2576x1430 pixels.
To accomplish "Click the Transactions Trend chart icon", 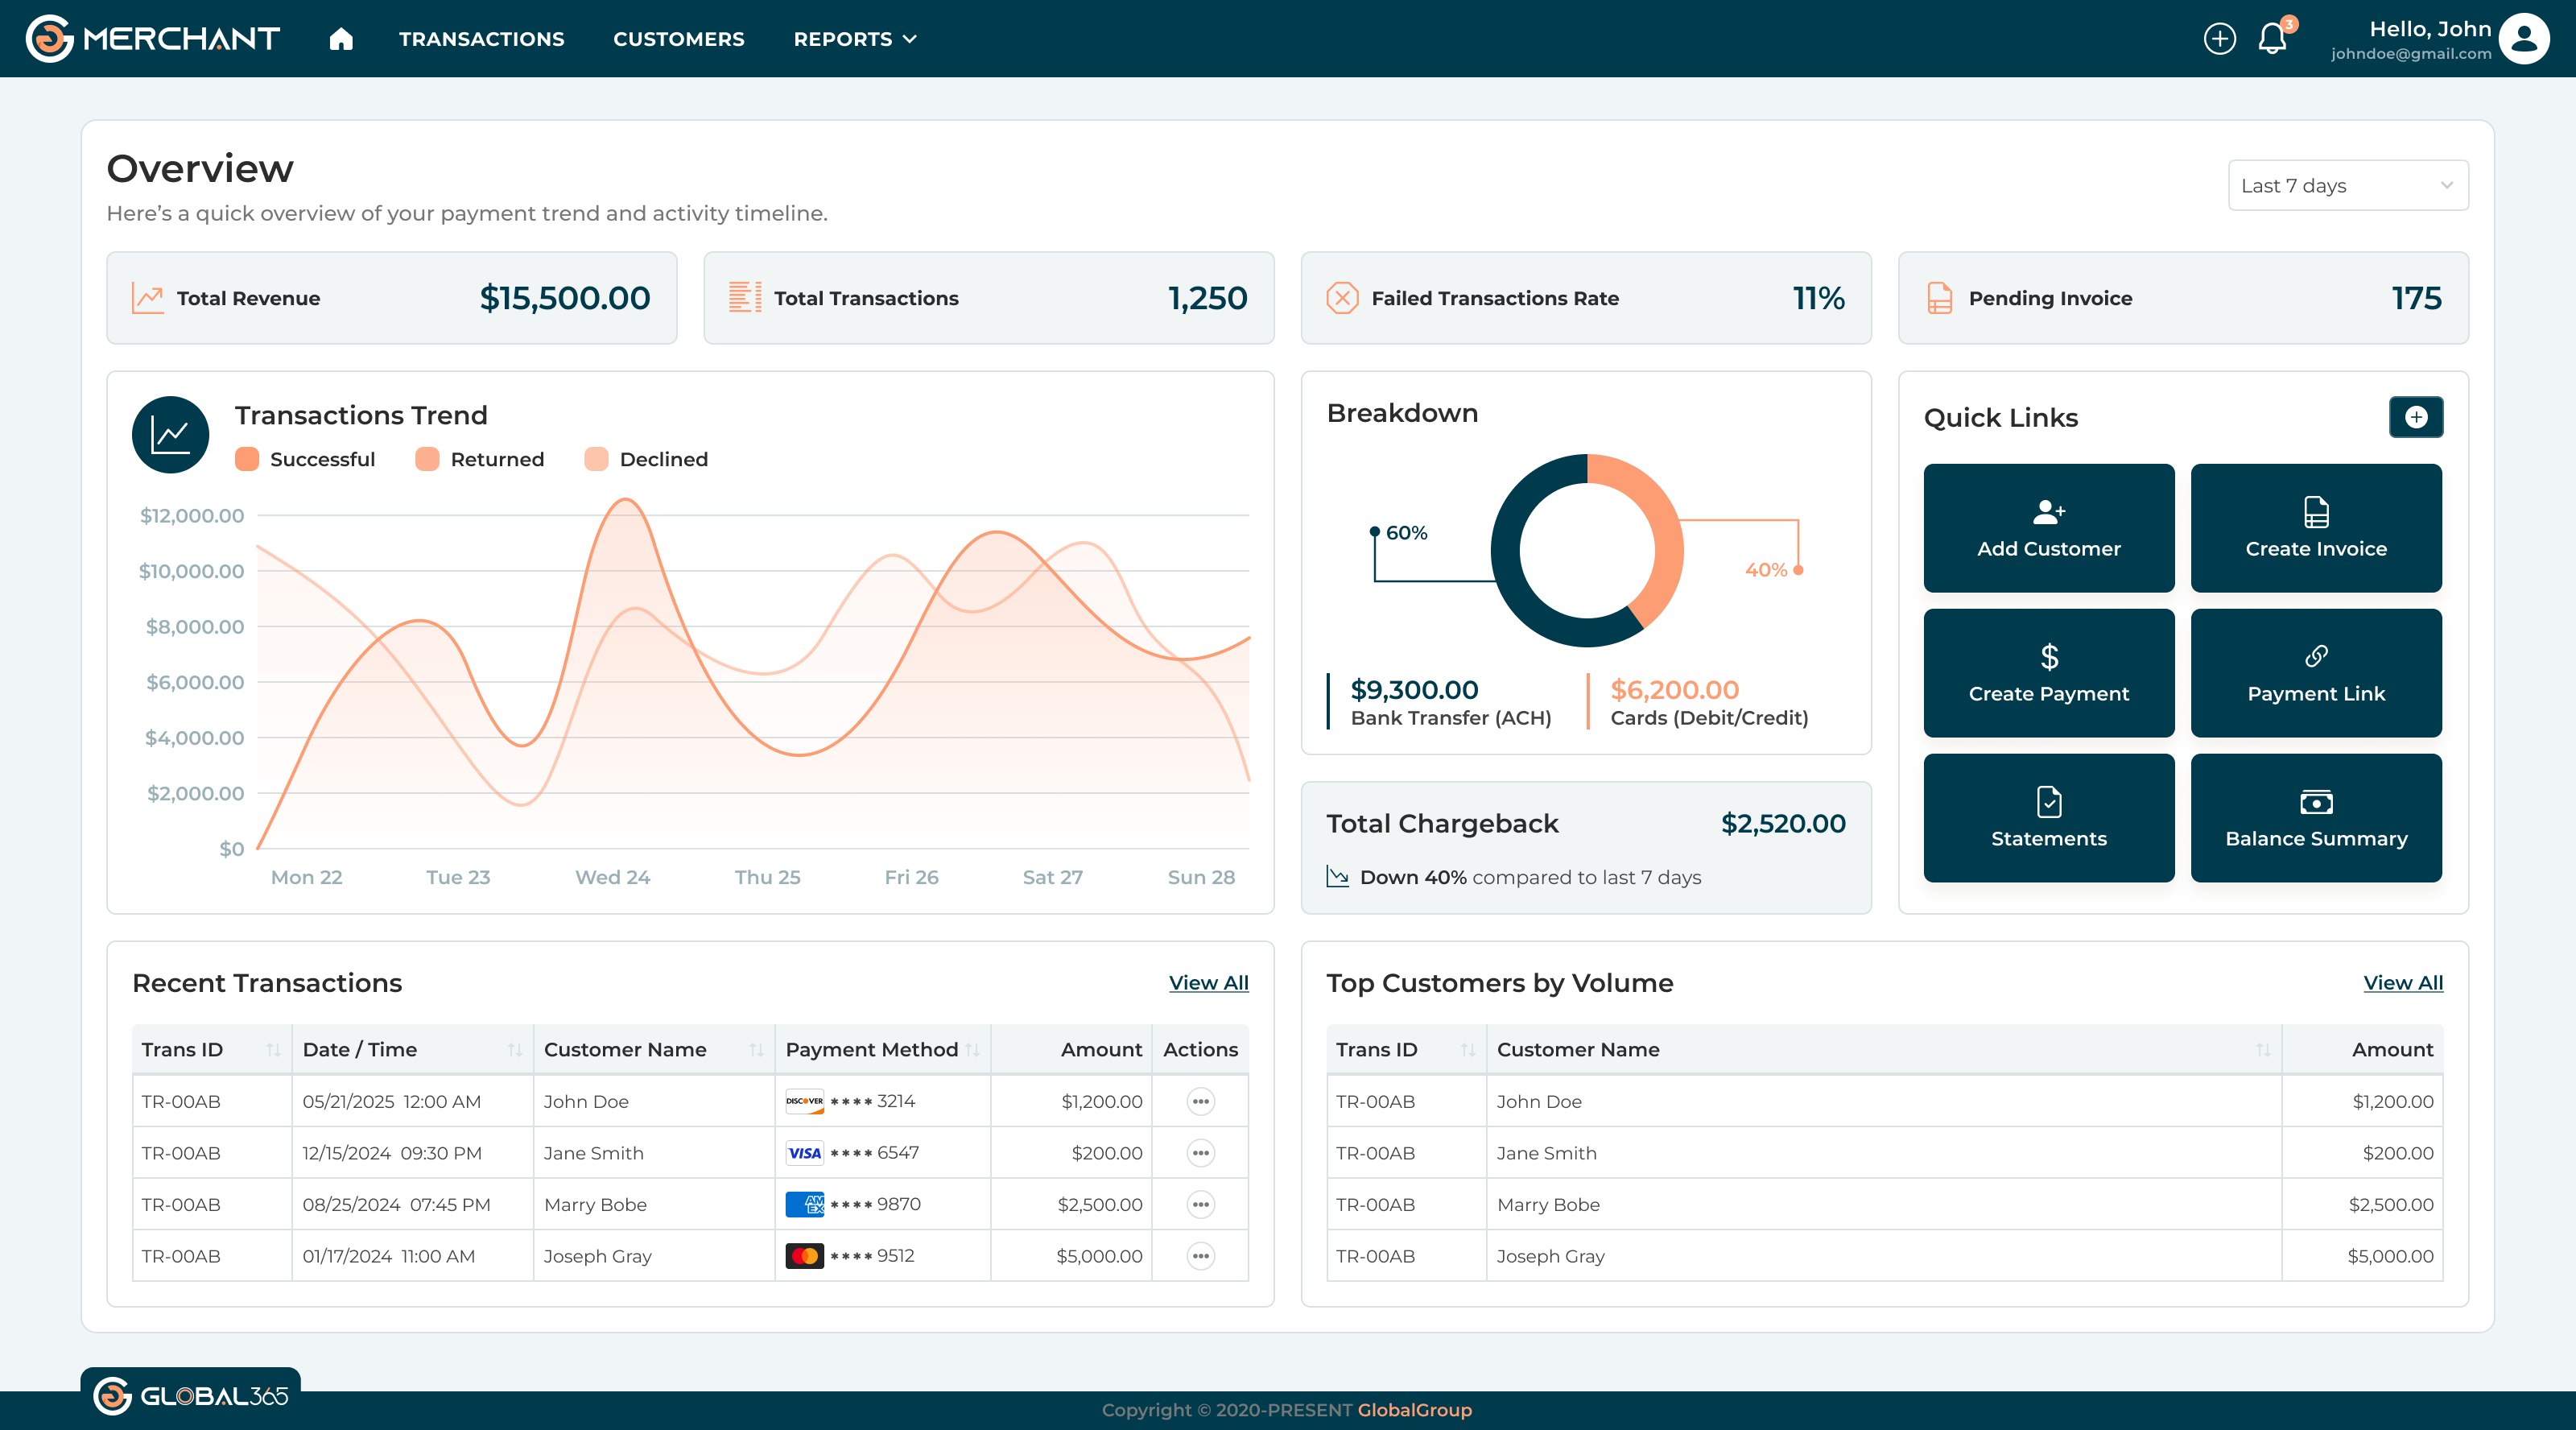I will tap(170, 435).
